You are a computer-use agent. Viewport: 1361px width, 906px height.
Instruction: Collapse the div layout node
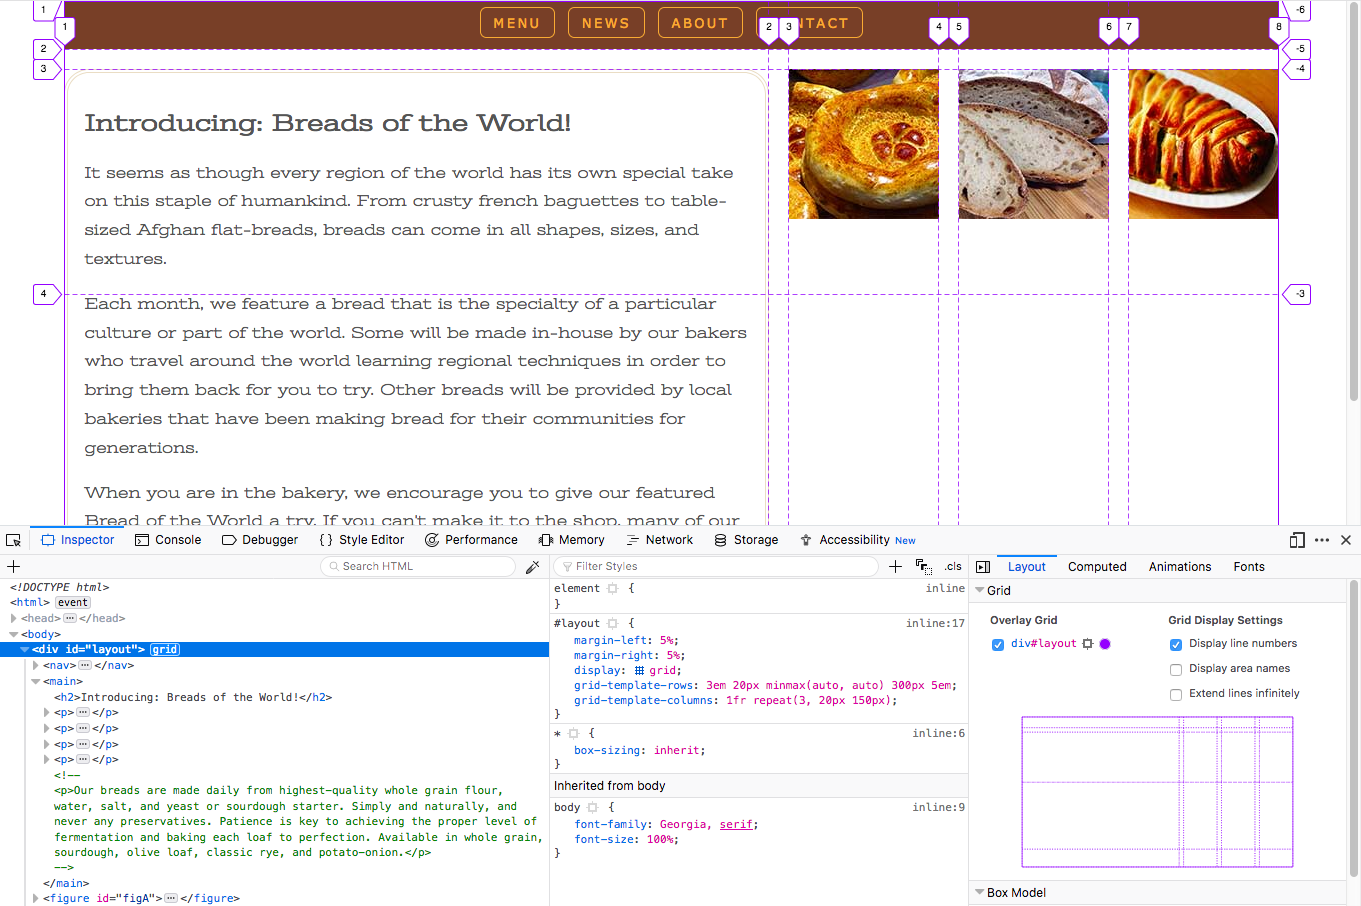click(x=25, y=649)
